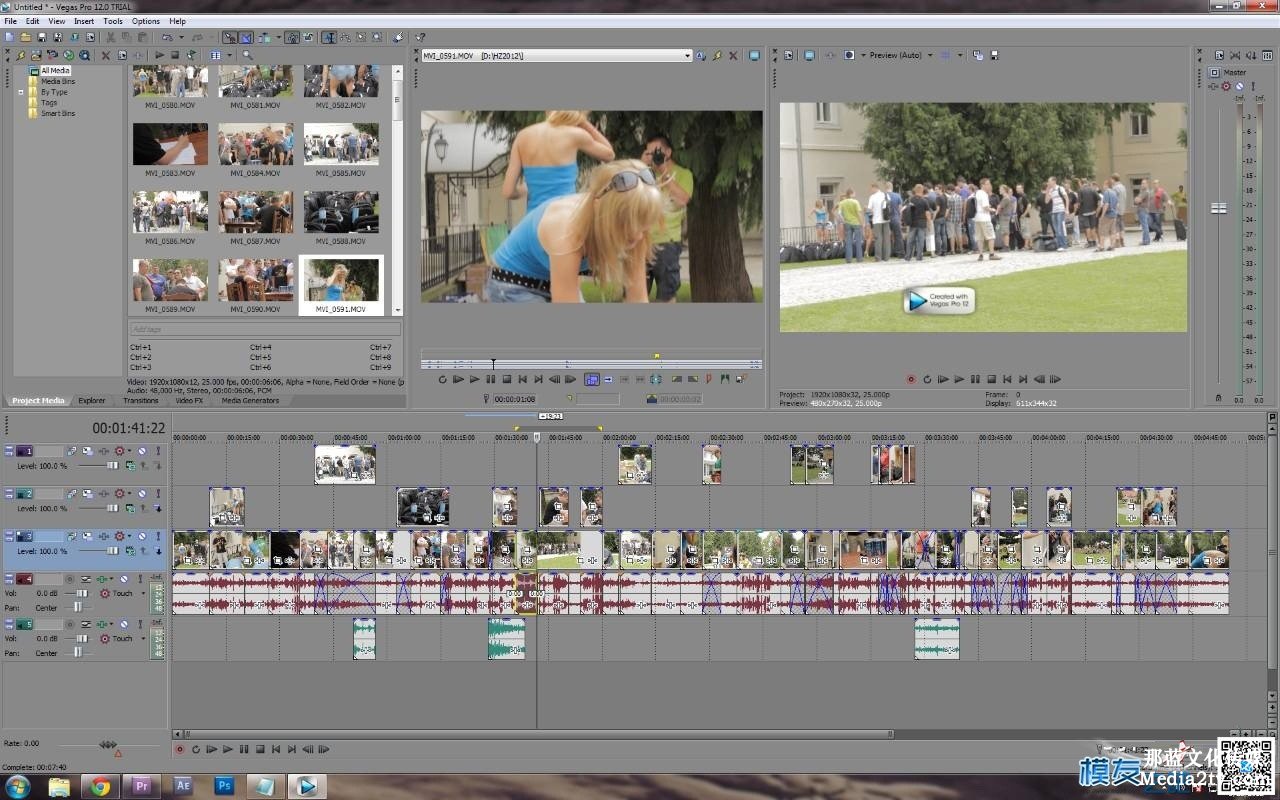Screen dimensions: 1280x800
Task: Switch to the Transitions tab
Action: tap(140, 400)
